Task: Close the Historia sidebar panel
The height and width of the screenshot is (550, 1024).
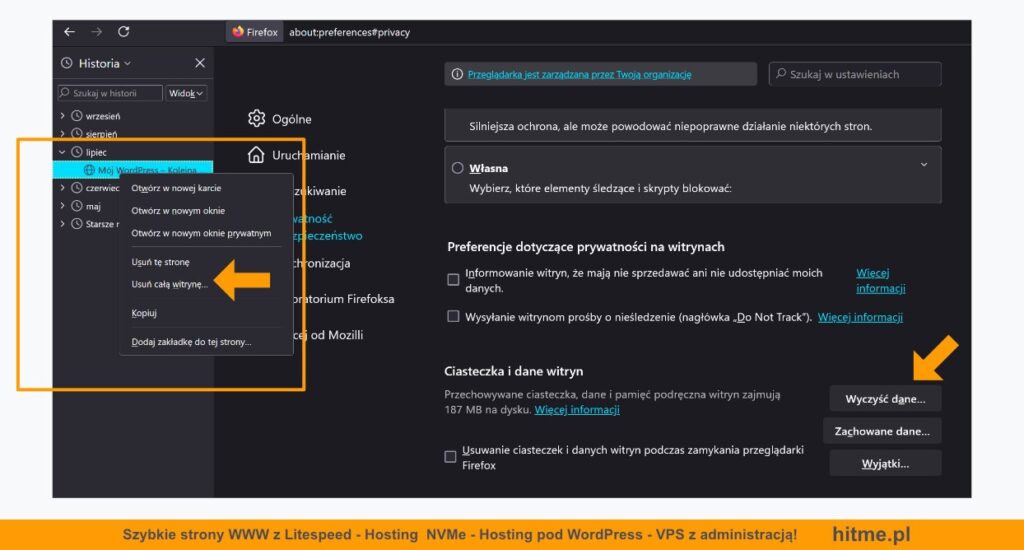Action: point(199,63)
